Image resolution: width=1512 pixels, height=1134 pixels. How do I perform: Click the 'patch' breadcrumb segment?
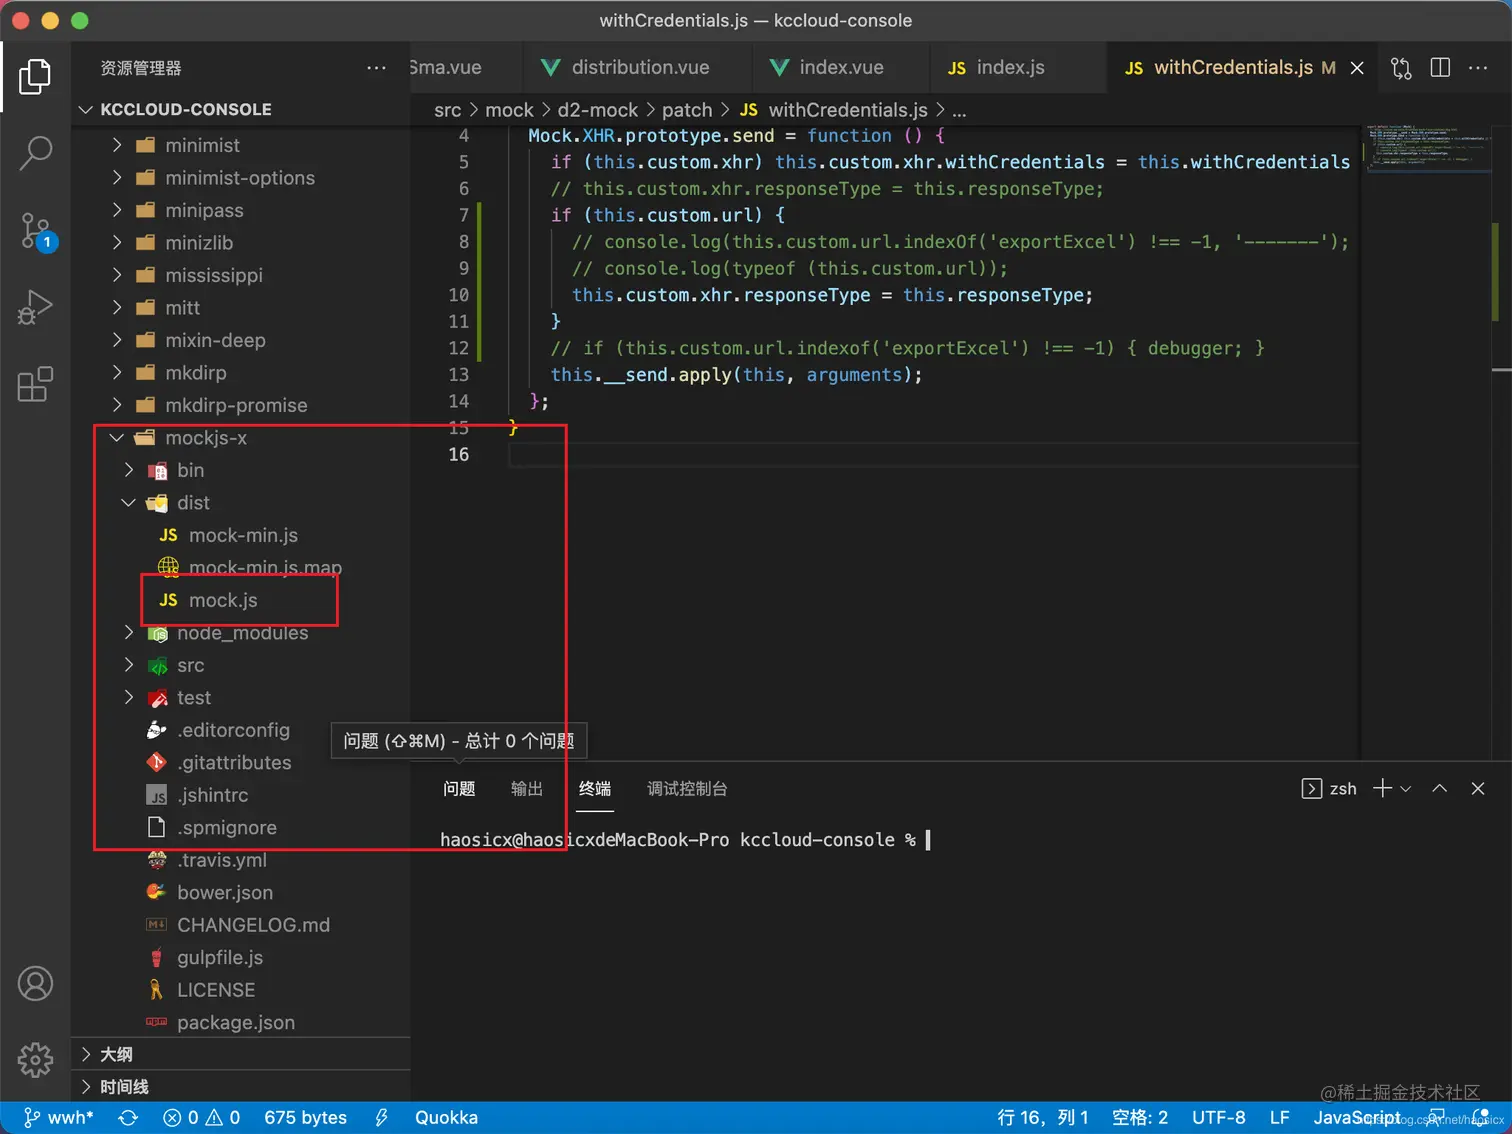[x=687, y=110]
